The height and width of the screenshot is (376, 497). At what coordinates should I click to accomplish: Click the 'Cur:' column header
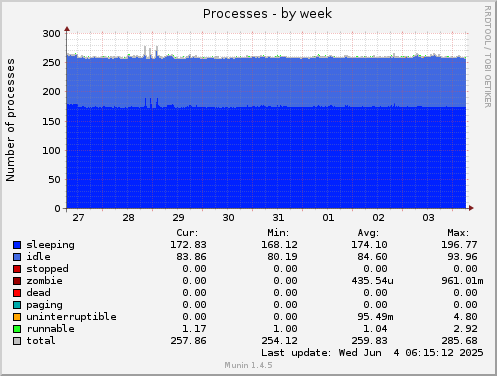(x=187, y=233)
